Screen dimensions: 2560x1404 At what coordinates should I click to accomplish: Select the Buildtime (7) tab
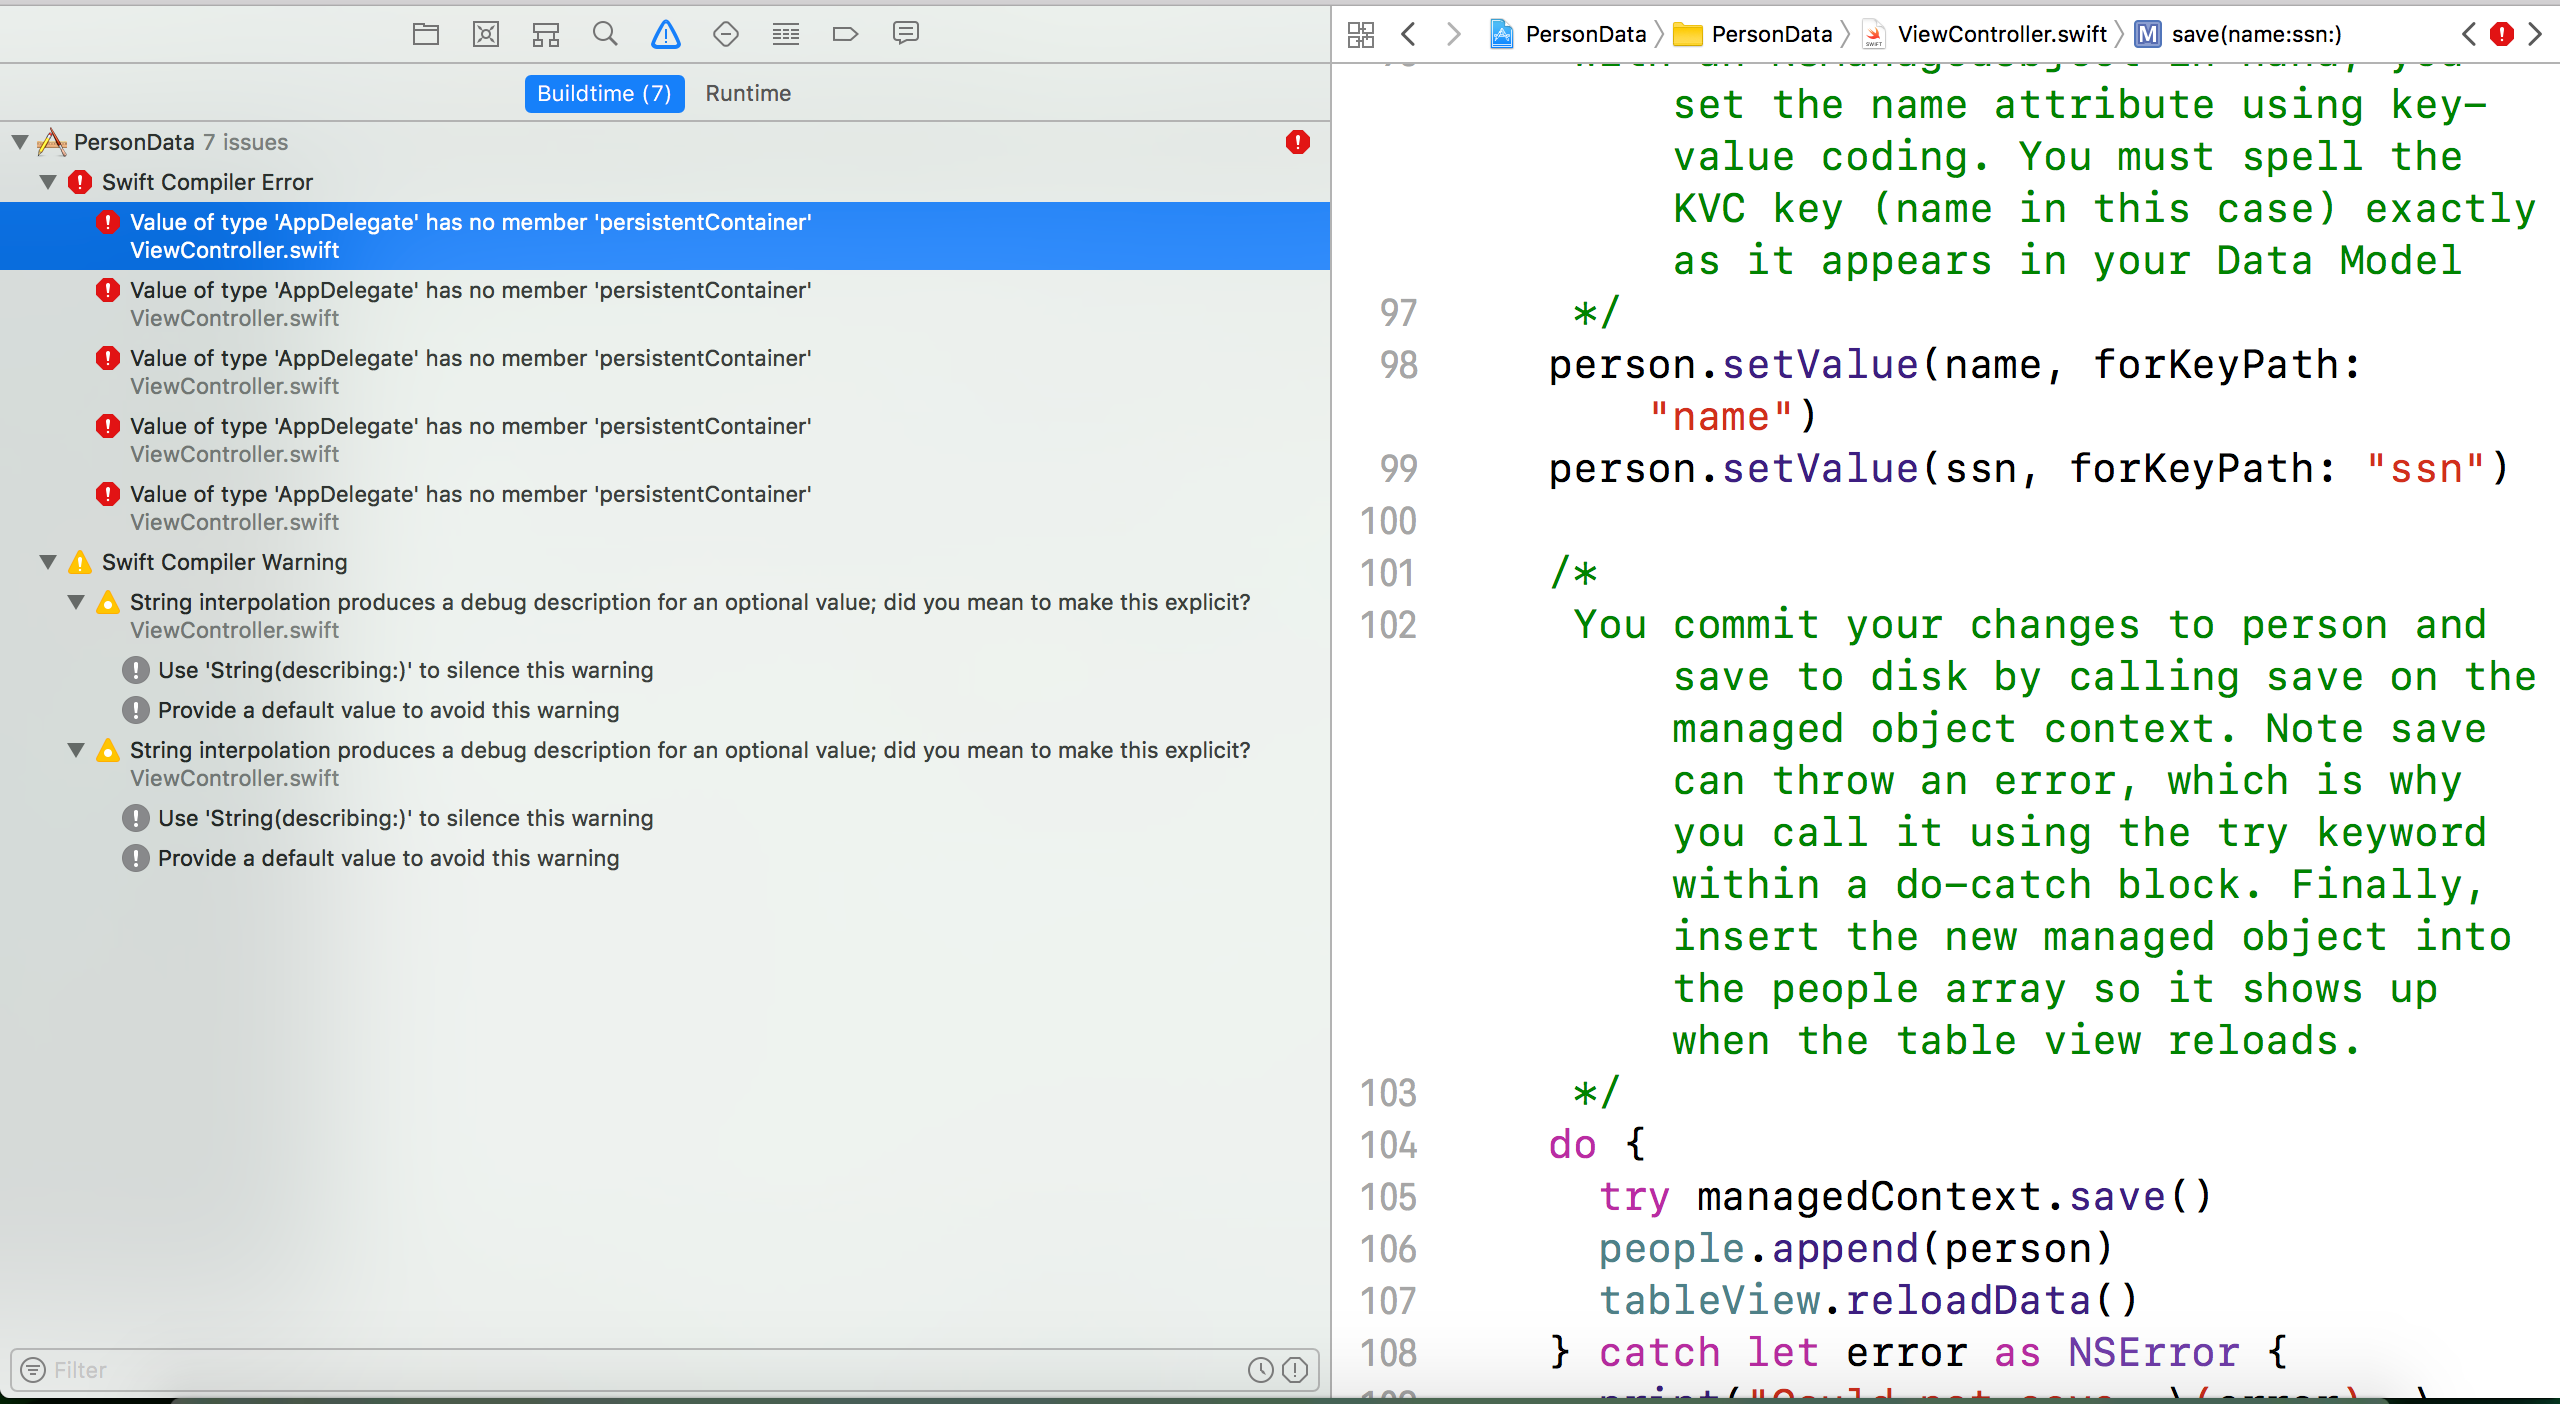(604, 93)
